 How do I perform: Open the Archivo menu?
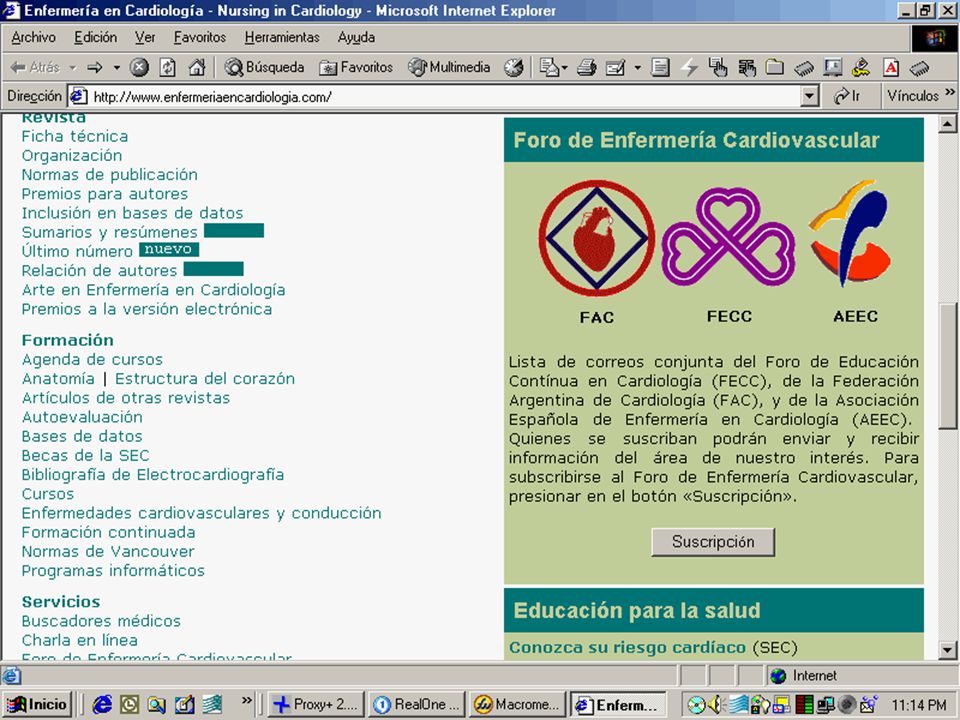coord(33,37)
